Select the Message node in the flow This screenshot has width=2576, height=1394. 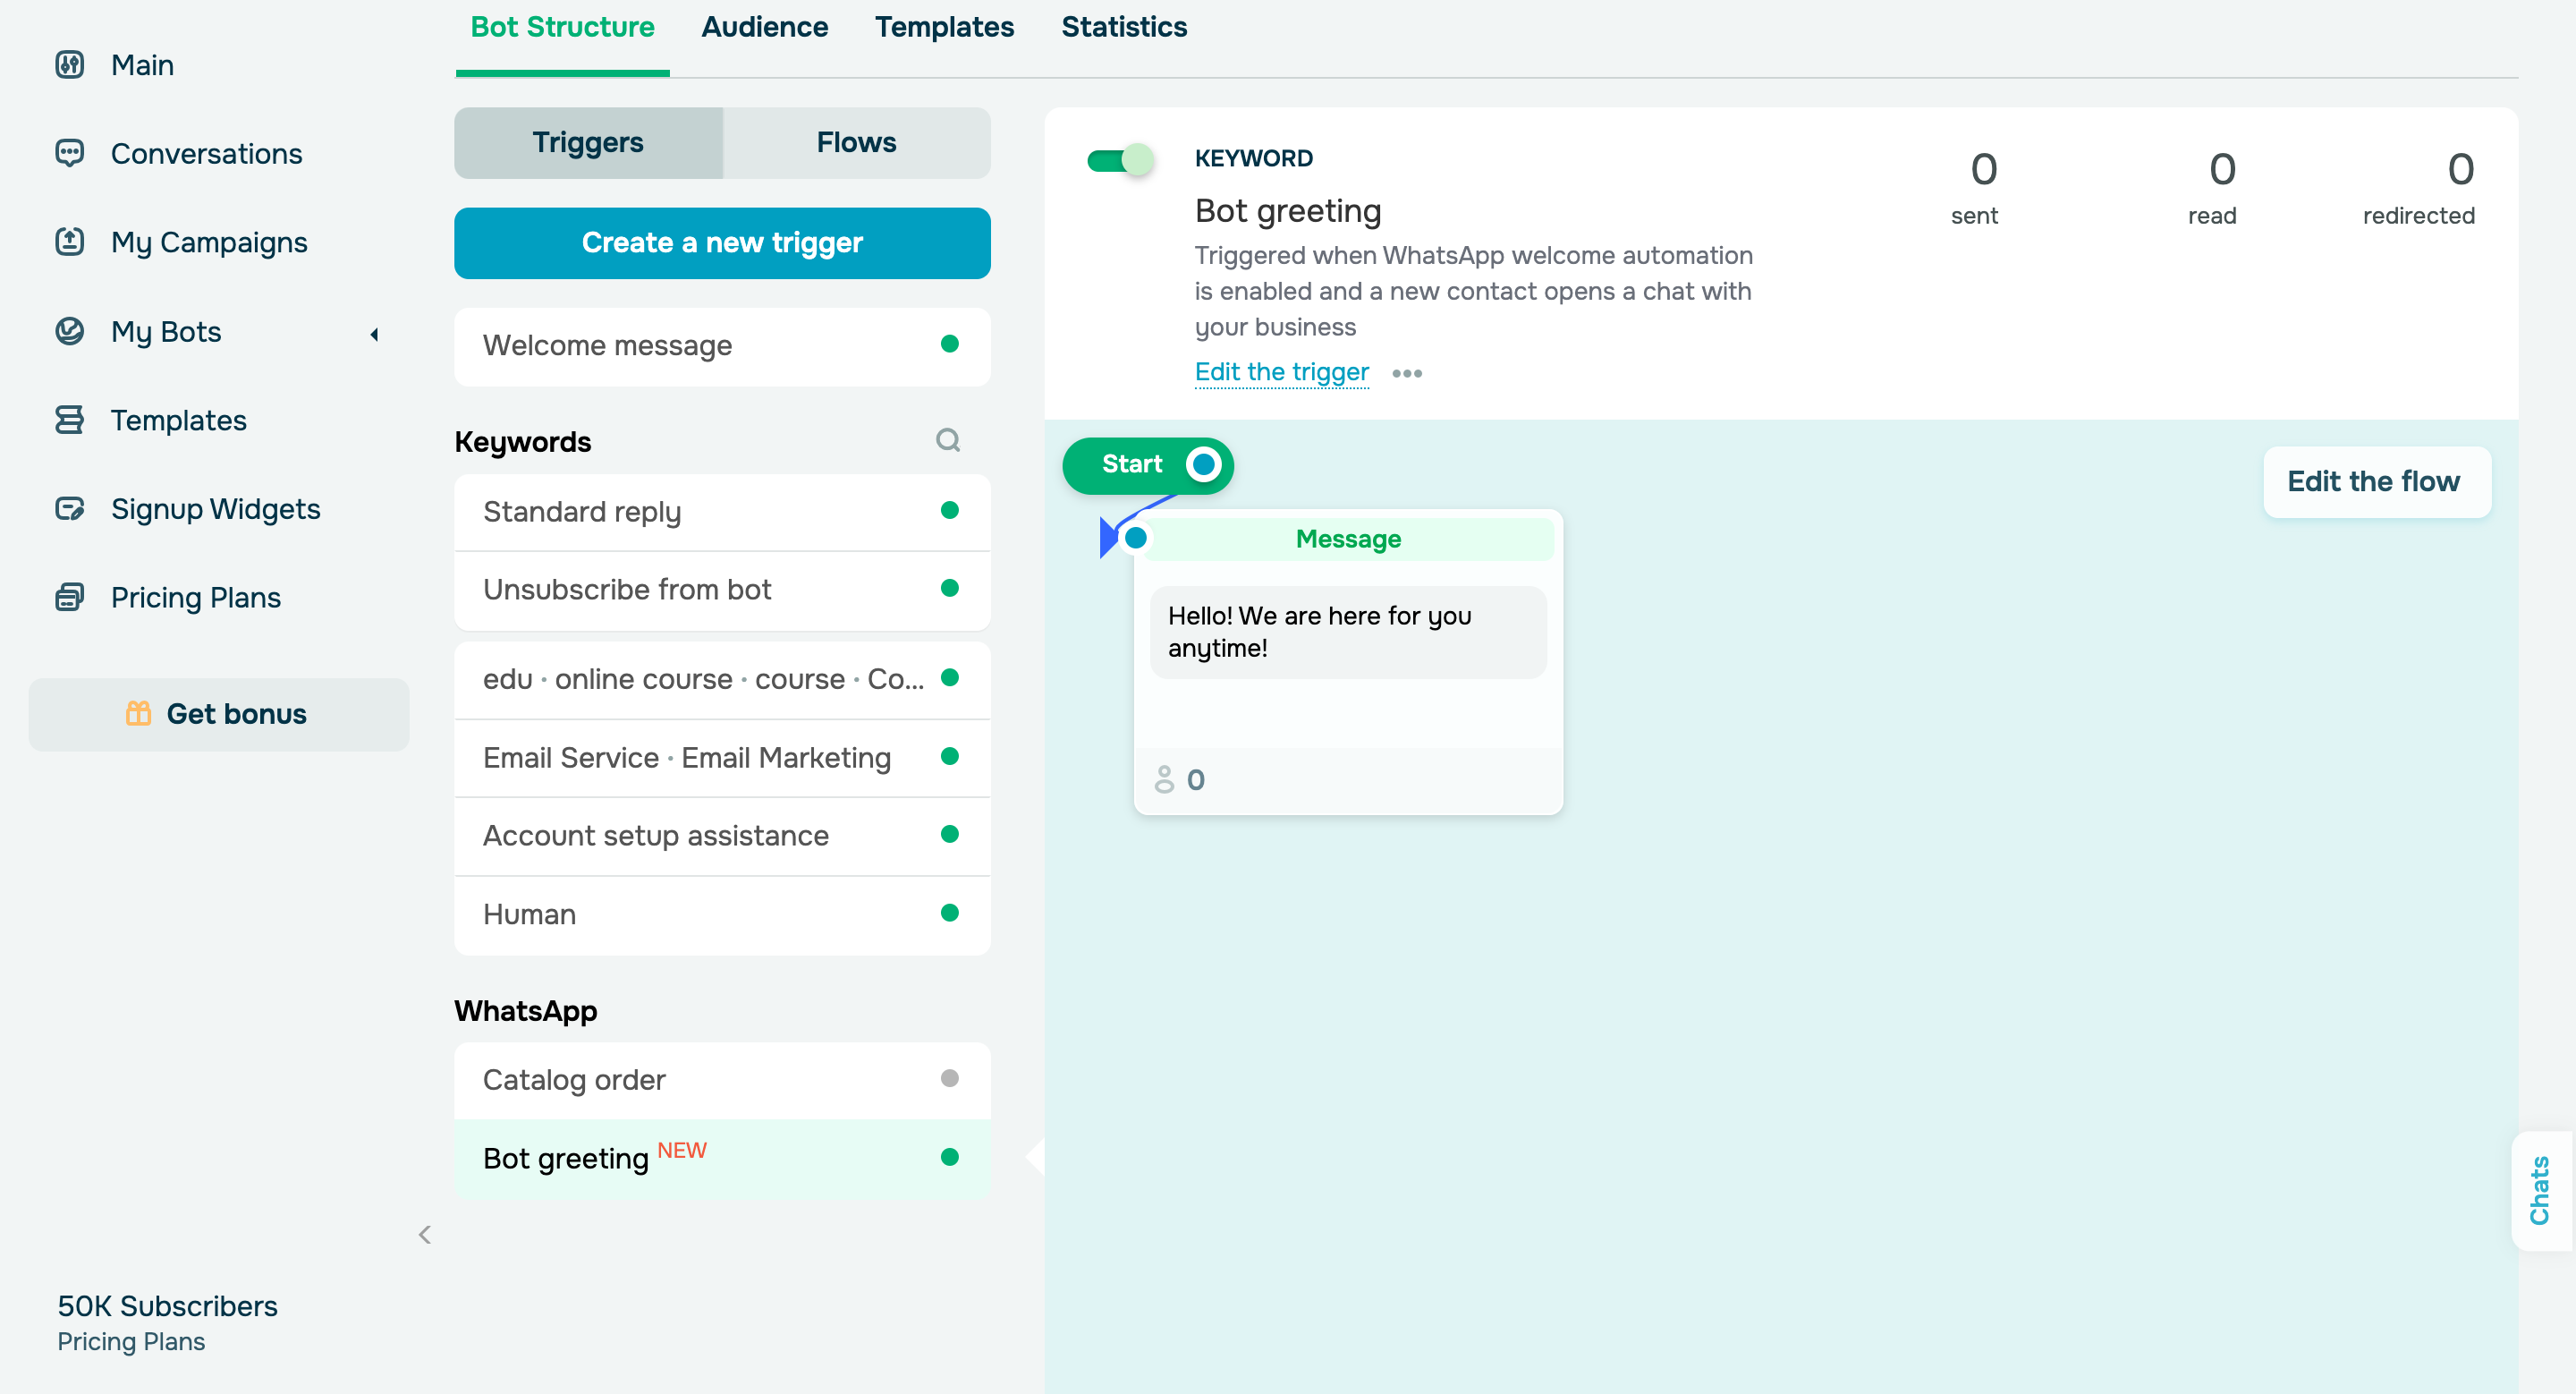click(1347, 538)
